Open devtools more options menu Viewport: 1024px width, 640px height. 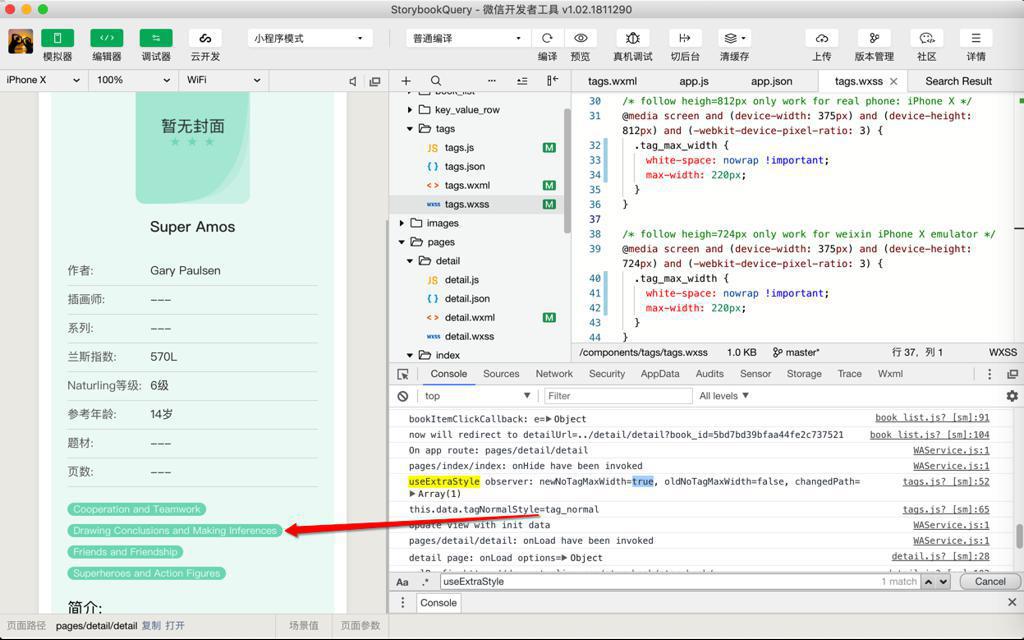click(x=989, y=374)
